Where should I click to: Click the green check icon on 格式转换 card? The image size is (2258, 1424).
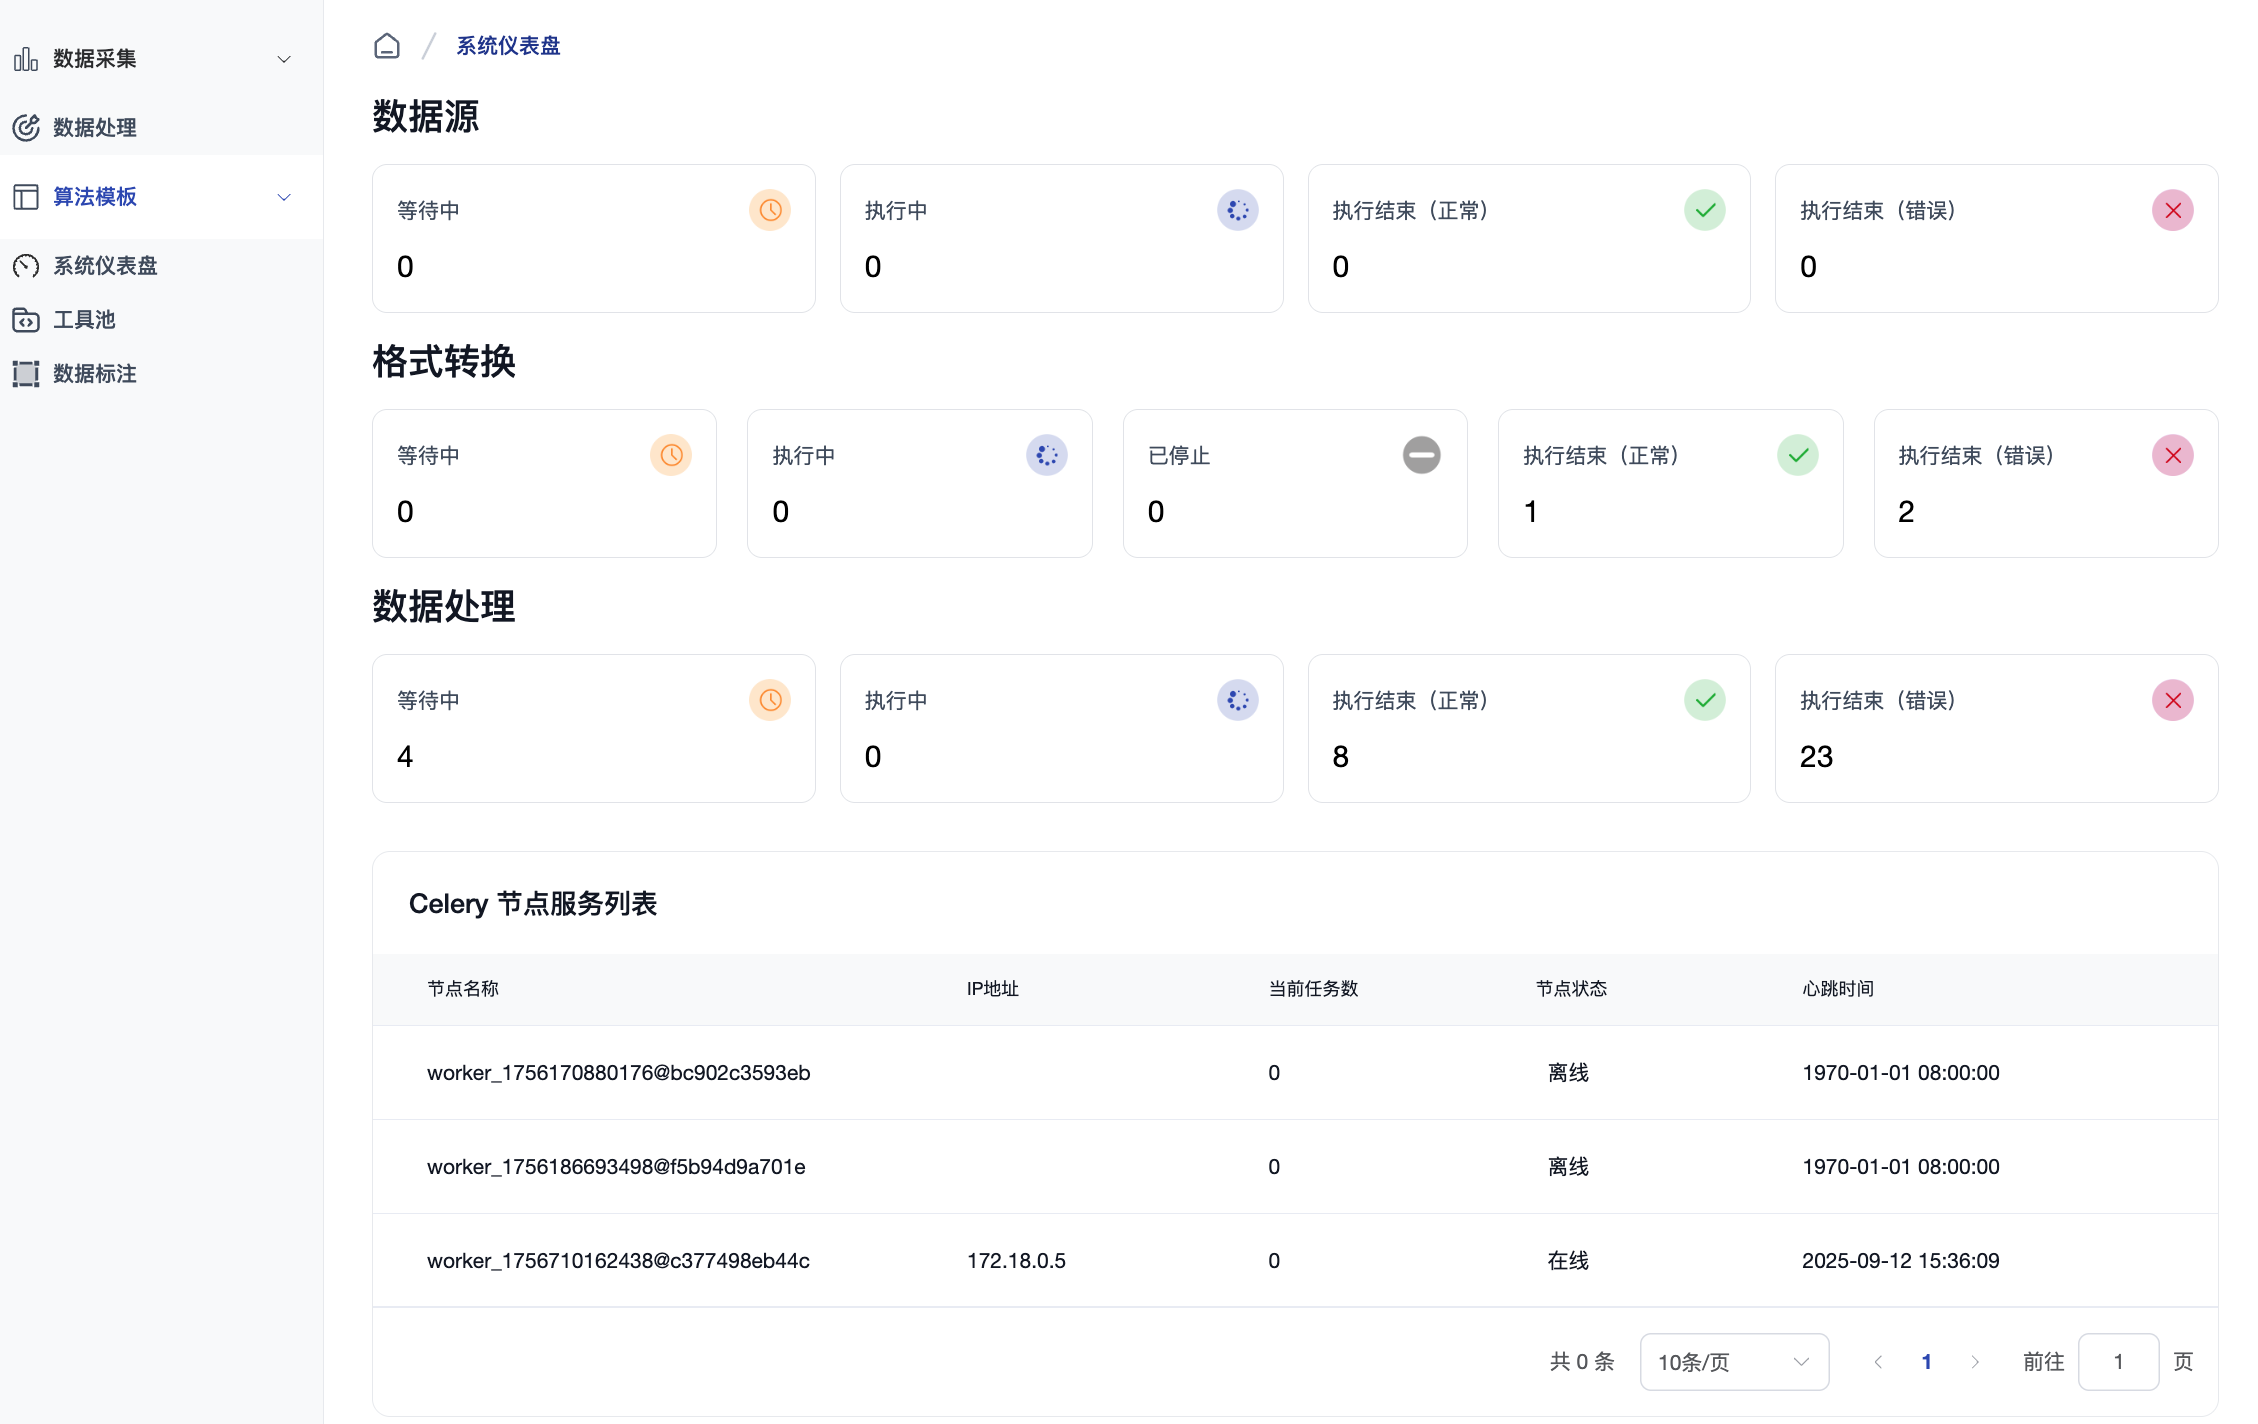pos(1797,455)
